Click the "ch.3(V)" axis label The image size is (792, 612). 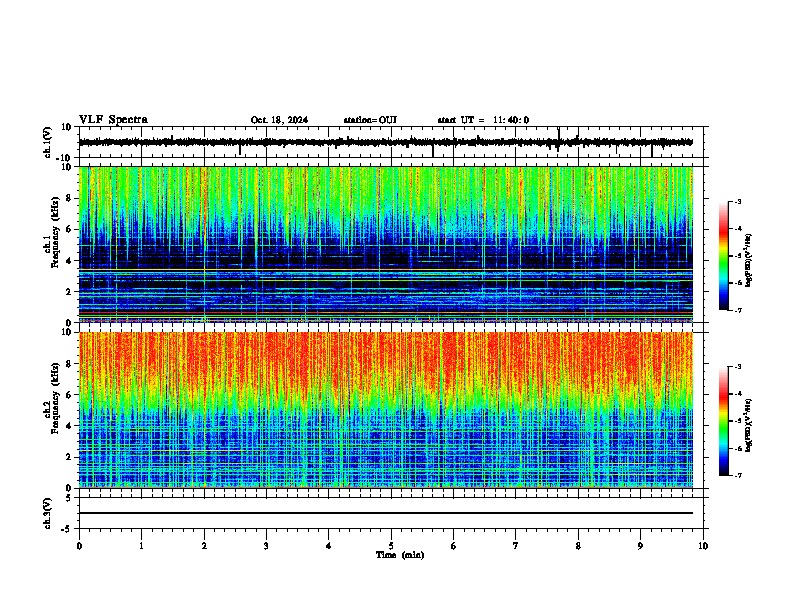[x=48, y=514]
